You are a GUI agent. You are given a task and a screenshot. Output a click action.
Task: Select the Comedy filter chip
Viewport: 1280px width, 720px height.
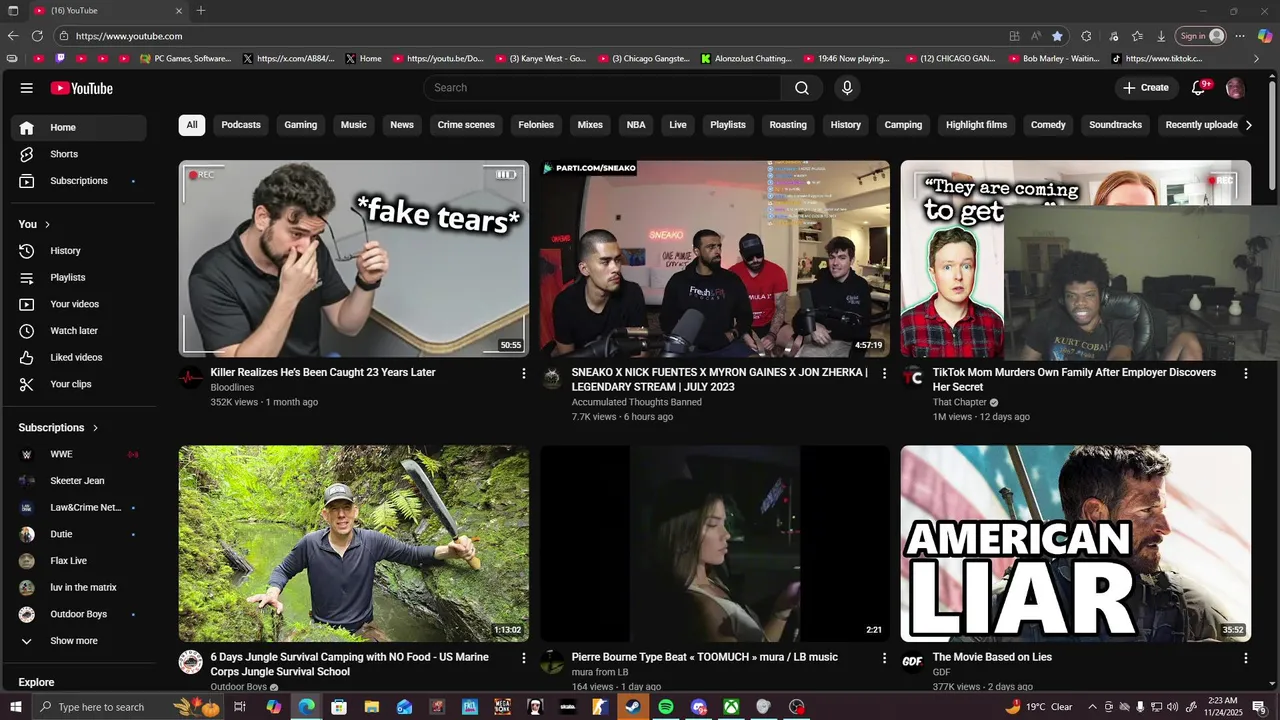1048,125
